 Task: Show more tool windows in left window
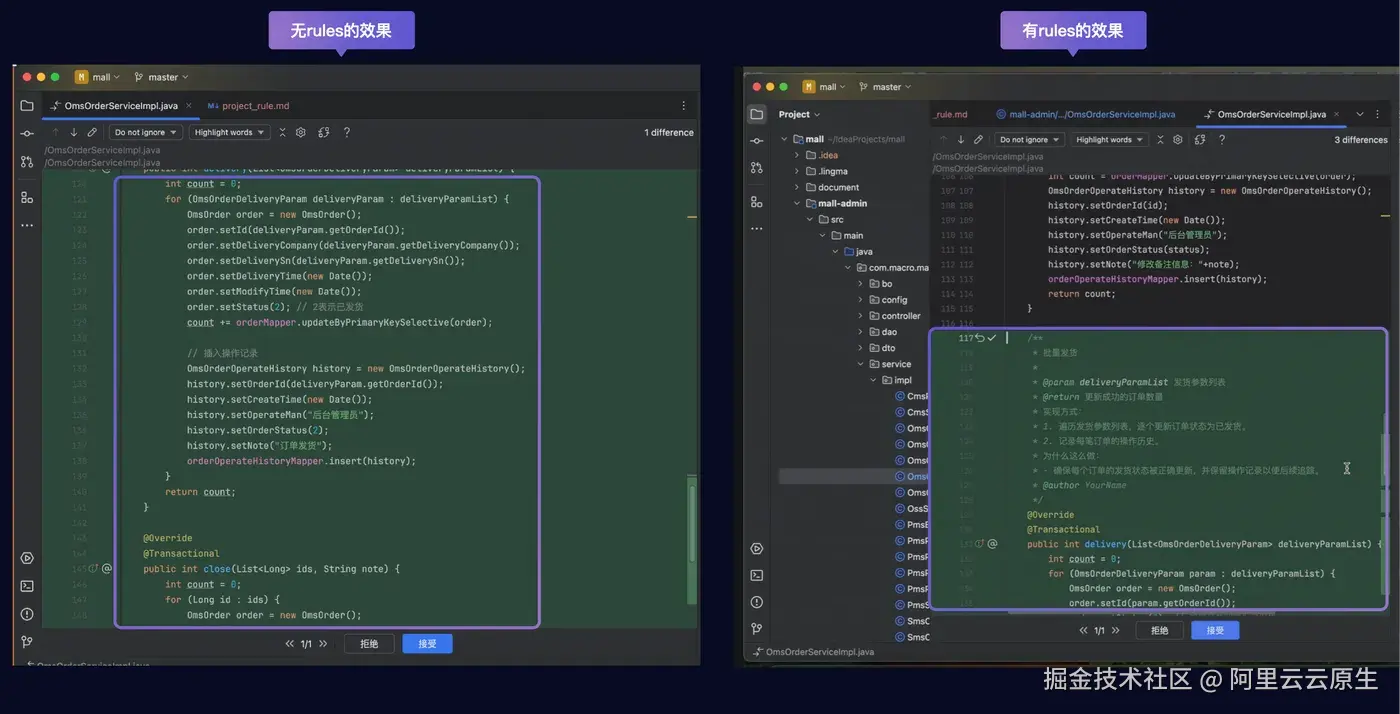(x=27, y=225)
